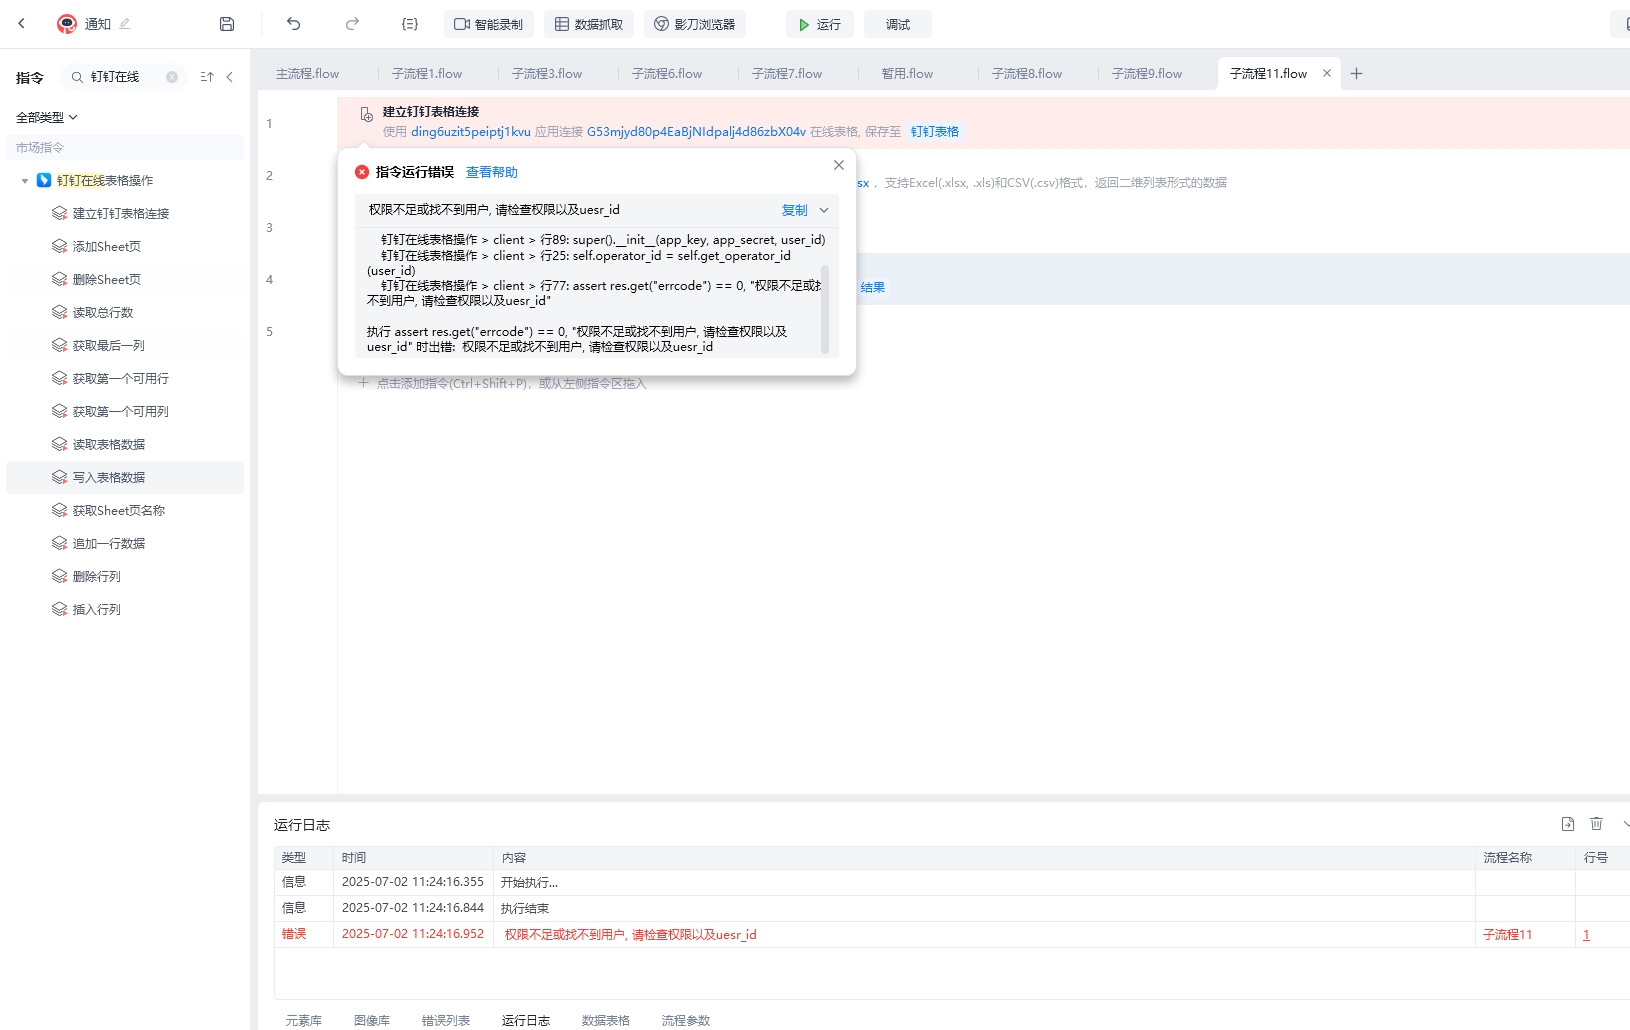Select 追加一行数据 command
Image resolution: width=1630 pixels, height=1030 pixels.
click(109, 544)
